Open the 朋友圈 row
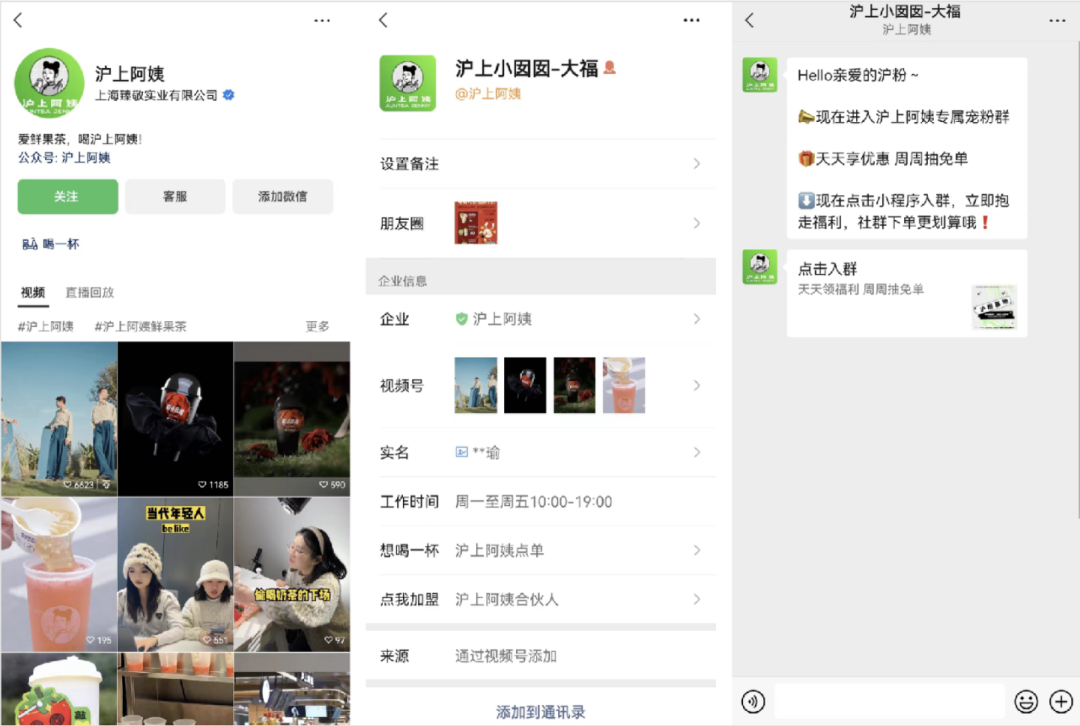 click(541, 222)
